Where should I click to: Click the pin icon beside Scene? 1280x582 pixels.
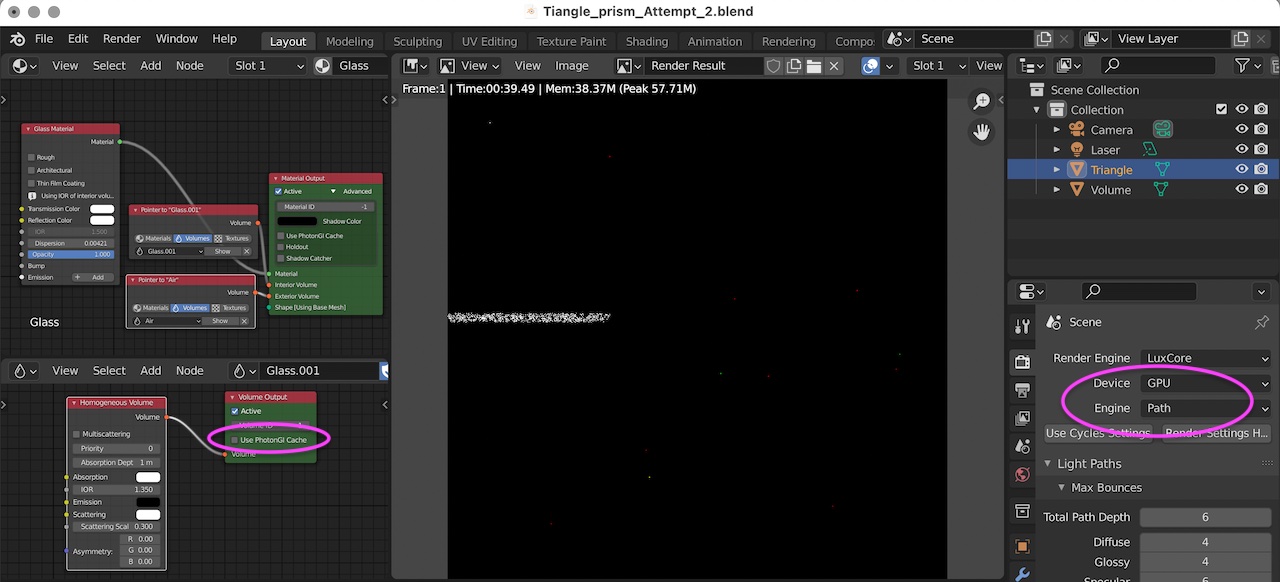(1261, 322)
